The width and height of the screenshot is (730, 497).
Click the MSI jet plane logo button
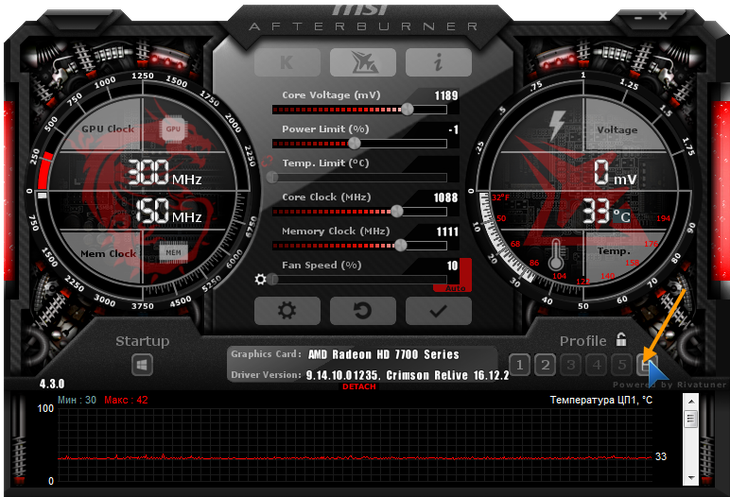(363, 62)
